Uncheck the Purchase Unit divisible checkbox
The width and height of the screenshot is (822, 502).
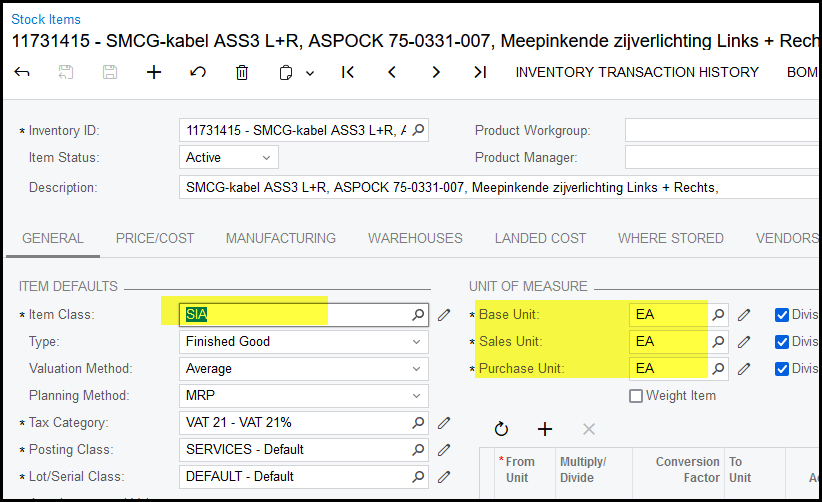(782, 368)
